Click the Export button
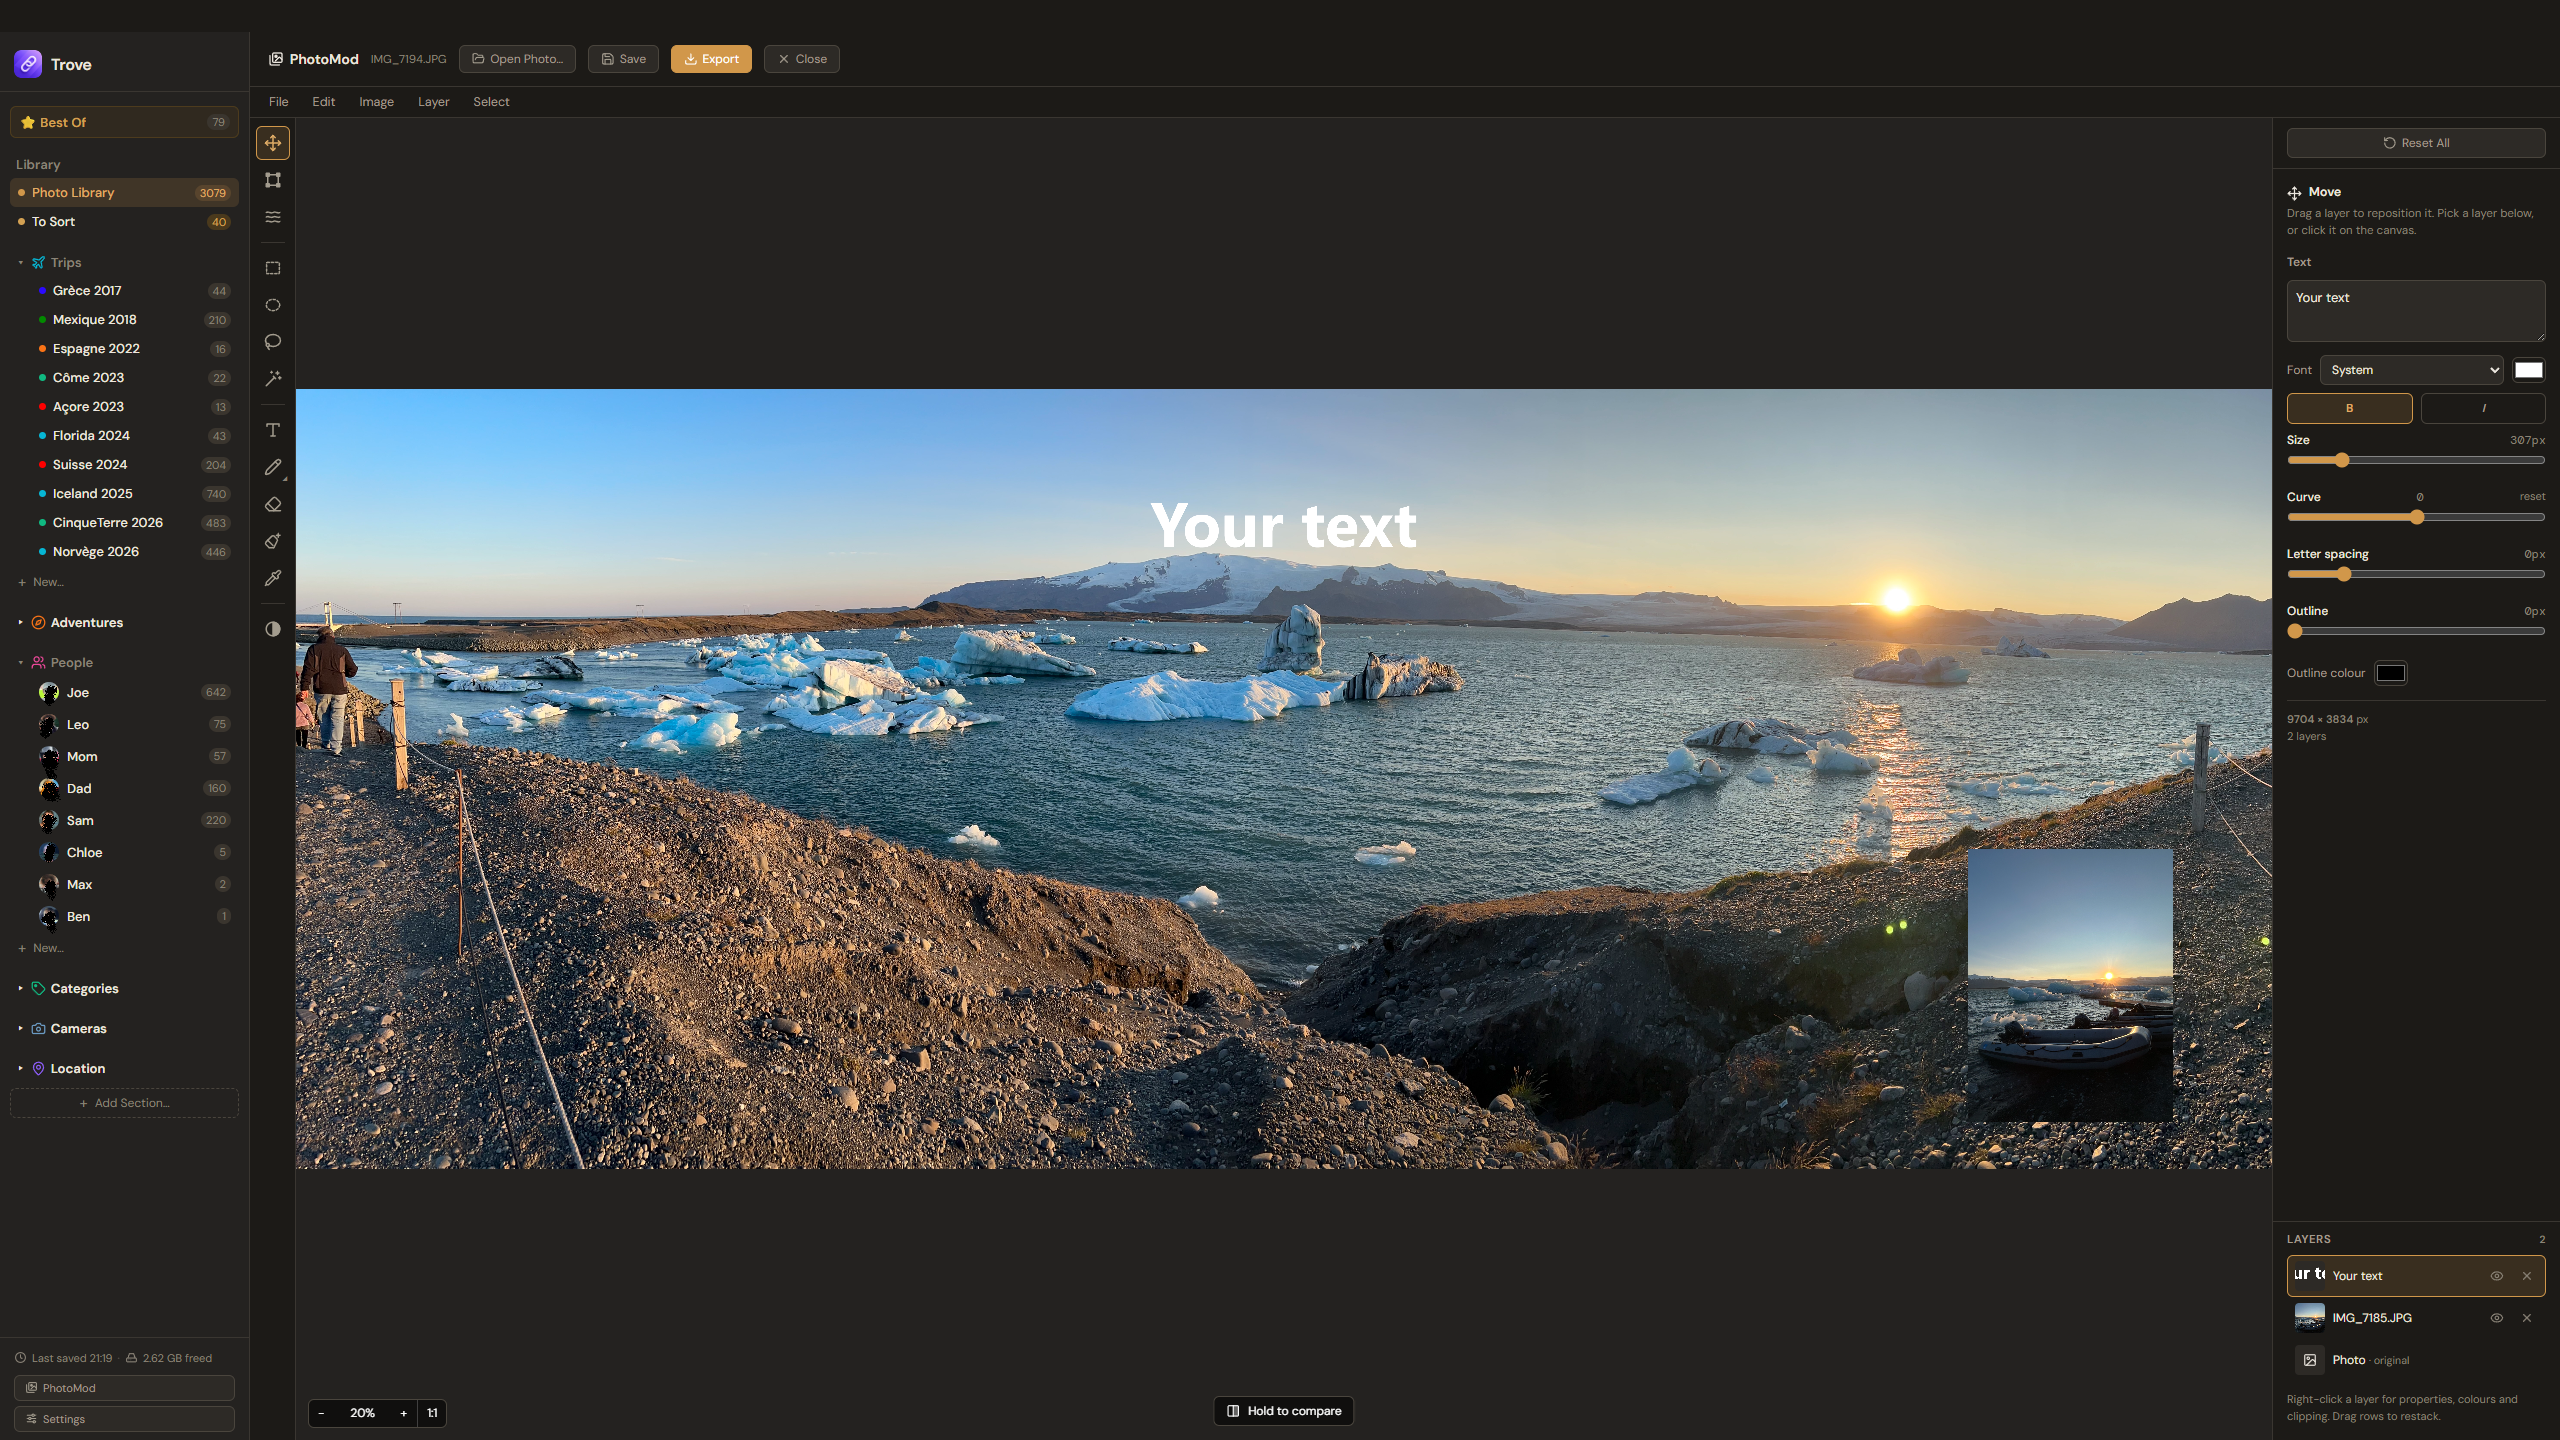 (711, 59)
